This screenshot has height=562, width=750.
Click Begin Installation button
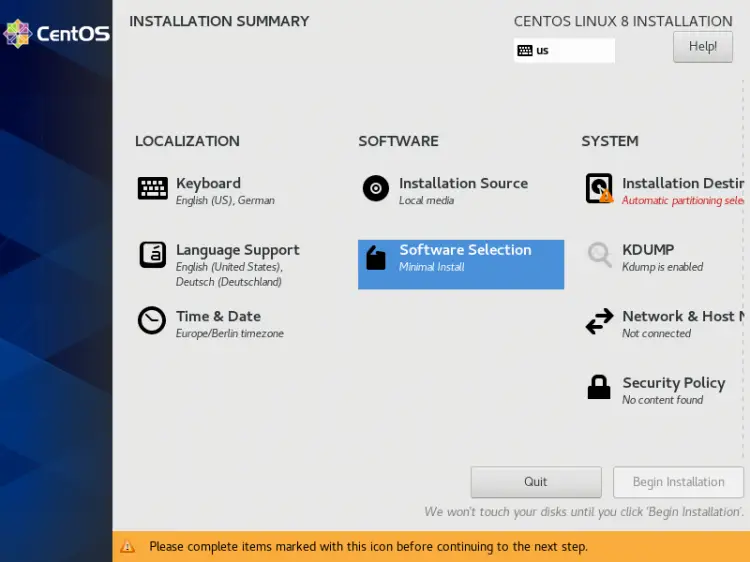pyautogui.click(x=678, y=482)
